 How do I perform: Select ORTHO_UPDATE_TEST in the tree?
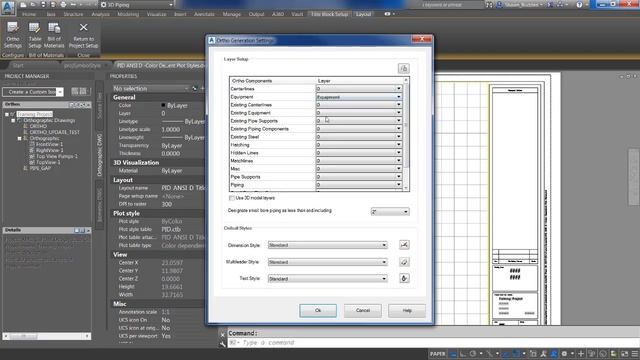pos(54,132)
